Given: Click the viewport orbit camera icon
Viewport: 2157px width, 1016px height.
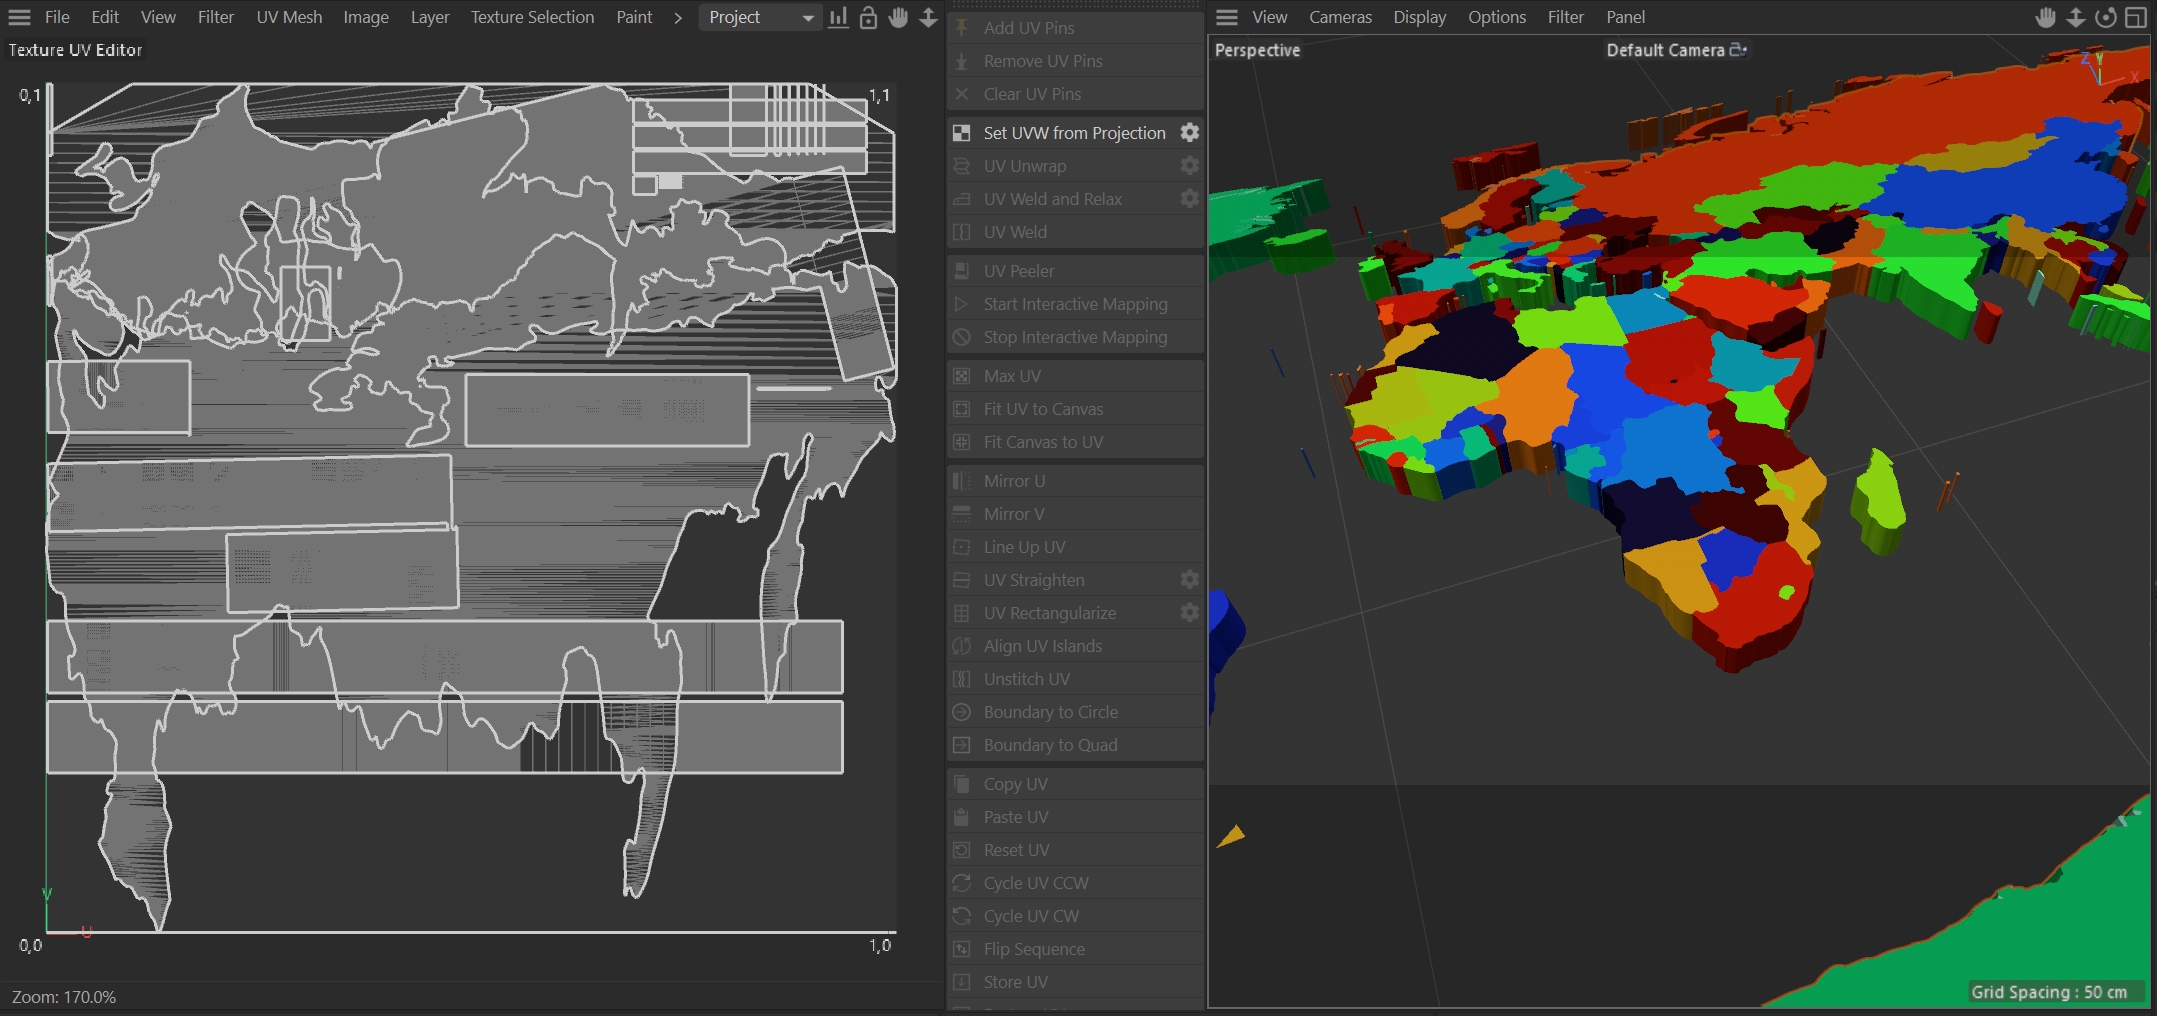Looking at the screenshot, I should [x=2105, y=17].
